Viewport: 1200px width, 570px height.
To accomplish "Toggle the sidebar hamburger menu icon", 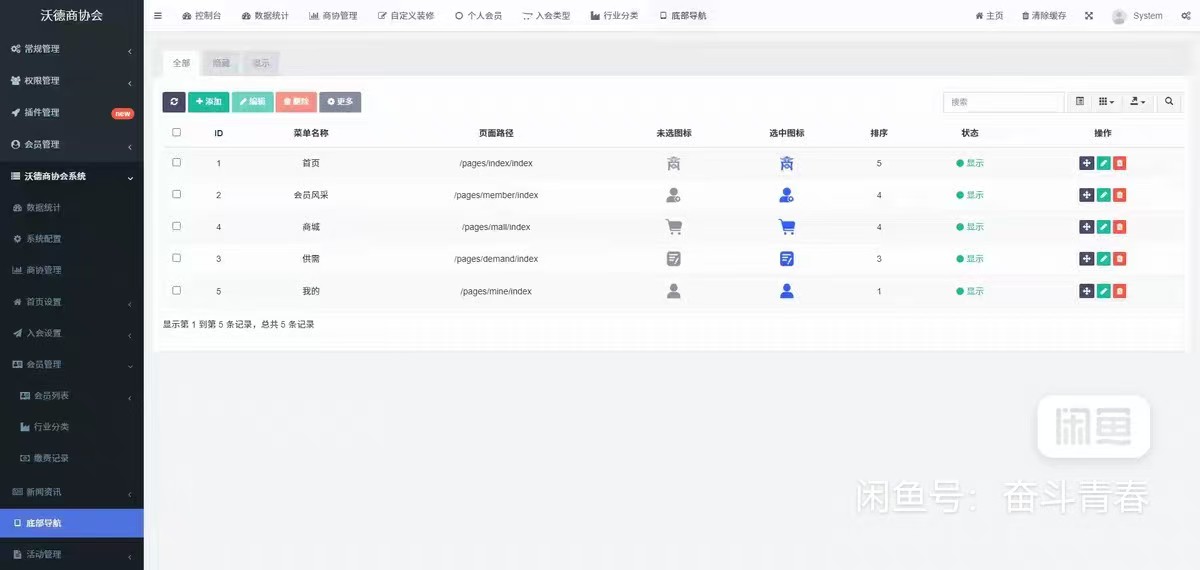I will pyautogui.click(x=158, y=16).
